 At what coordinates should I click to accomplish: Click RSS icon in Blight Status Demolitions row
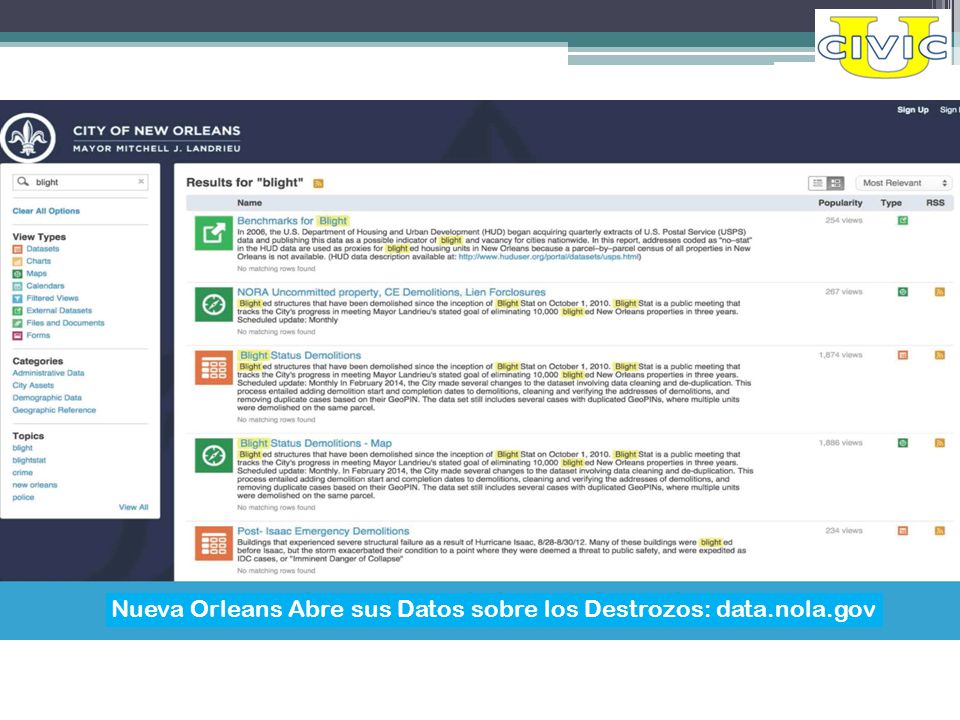tap(939, 355)
